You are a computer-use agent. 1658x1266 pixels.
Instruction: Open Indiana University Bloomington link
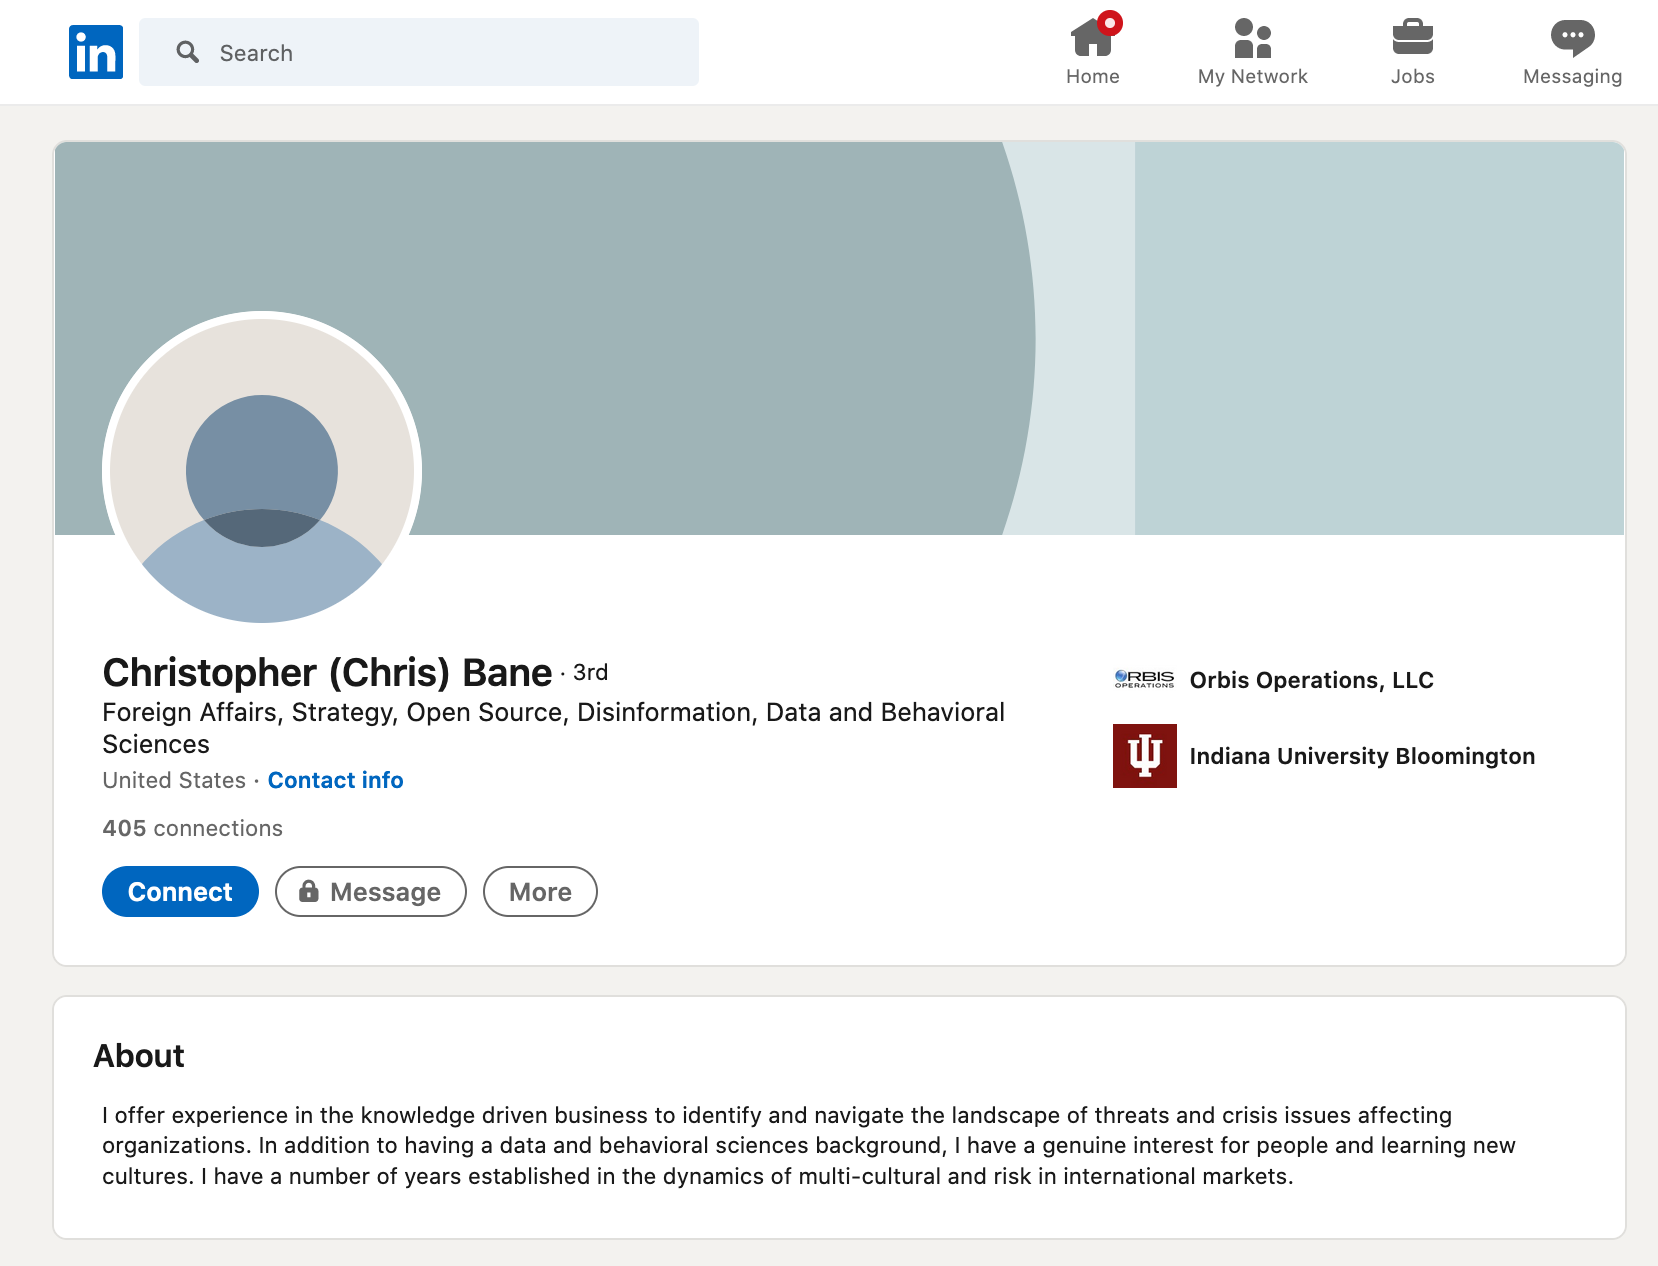(1363, 756)
